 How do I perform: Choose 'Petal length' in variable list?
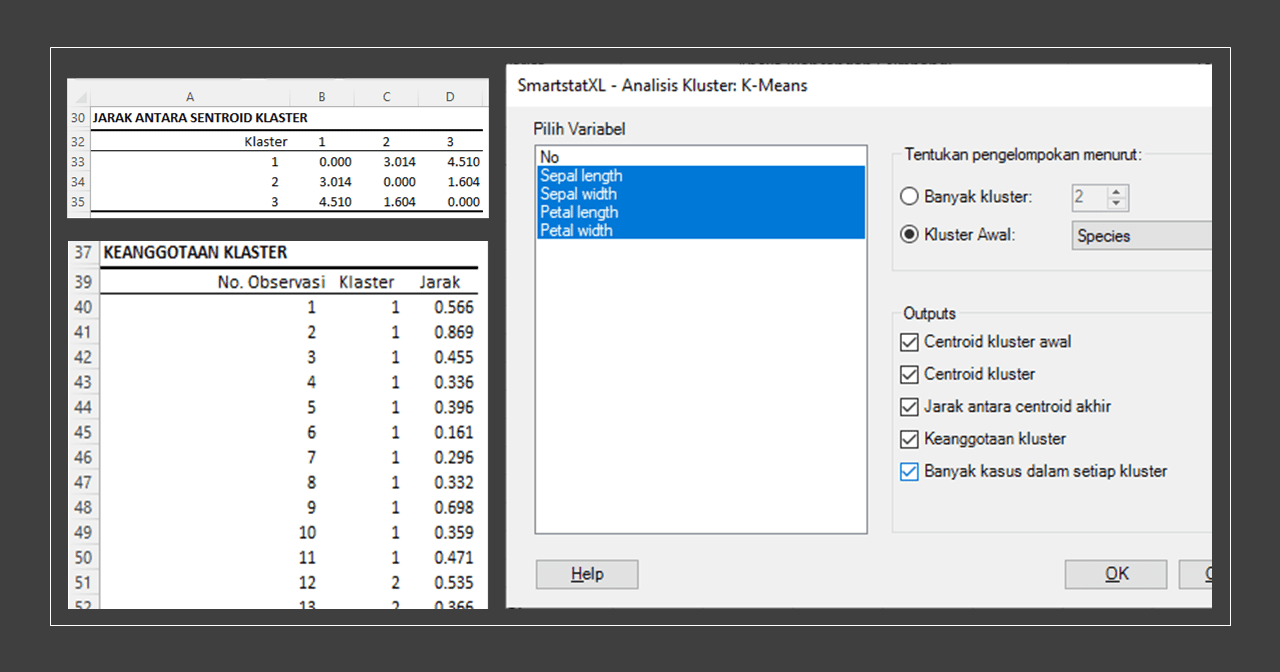pyautogui.click(x=579, y=212)
